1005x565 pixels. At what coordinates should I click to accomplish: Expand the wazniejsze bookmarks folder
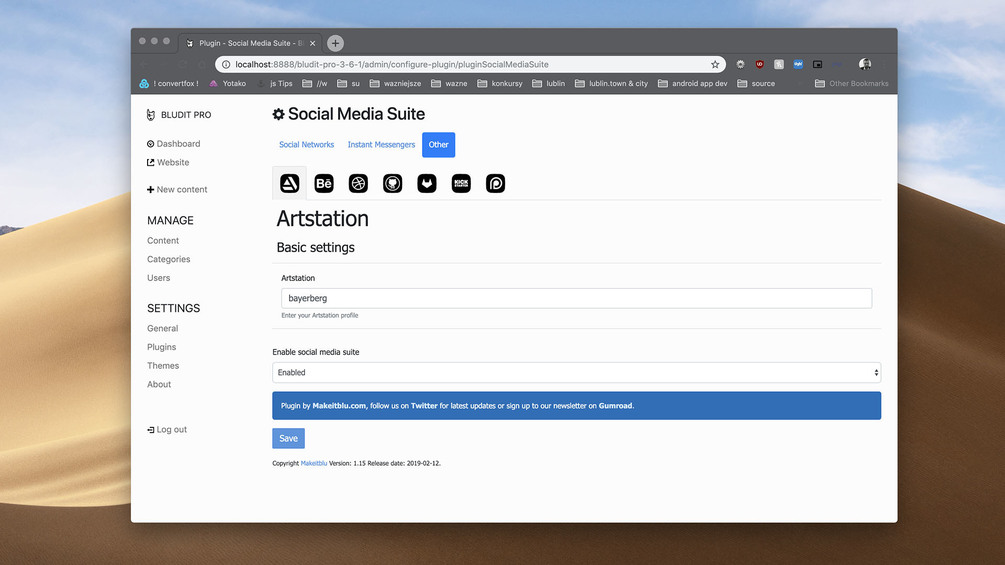click(395, 83)
